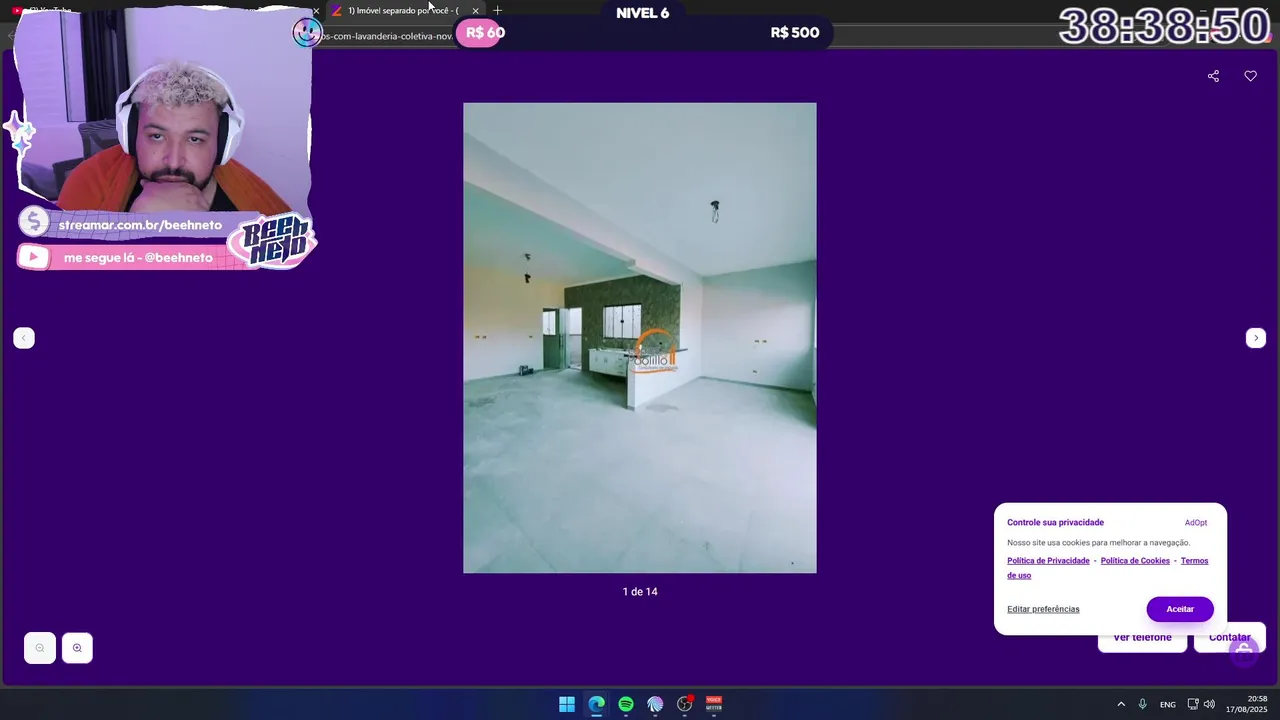Open OBS Studio from taskbar

coord(685,704)
